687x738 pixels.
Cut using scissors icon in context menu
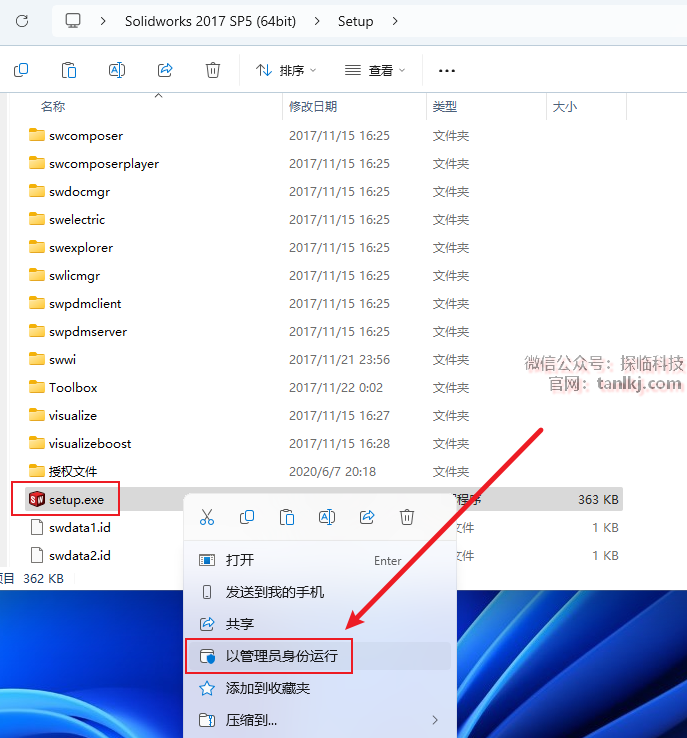(207, 517)
